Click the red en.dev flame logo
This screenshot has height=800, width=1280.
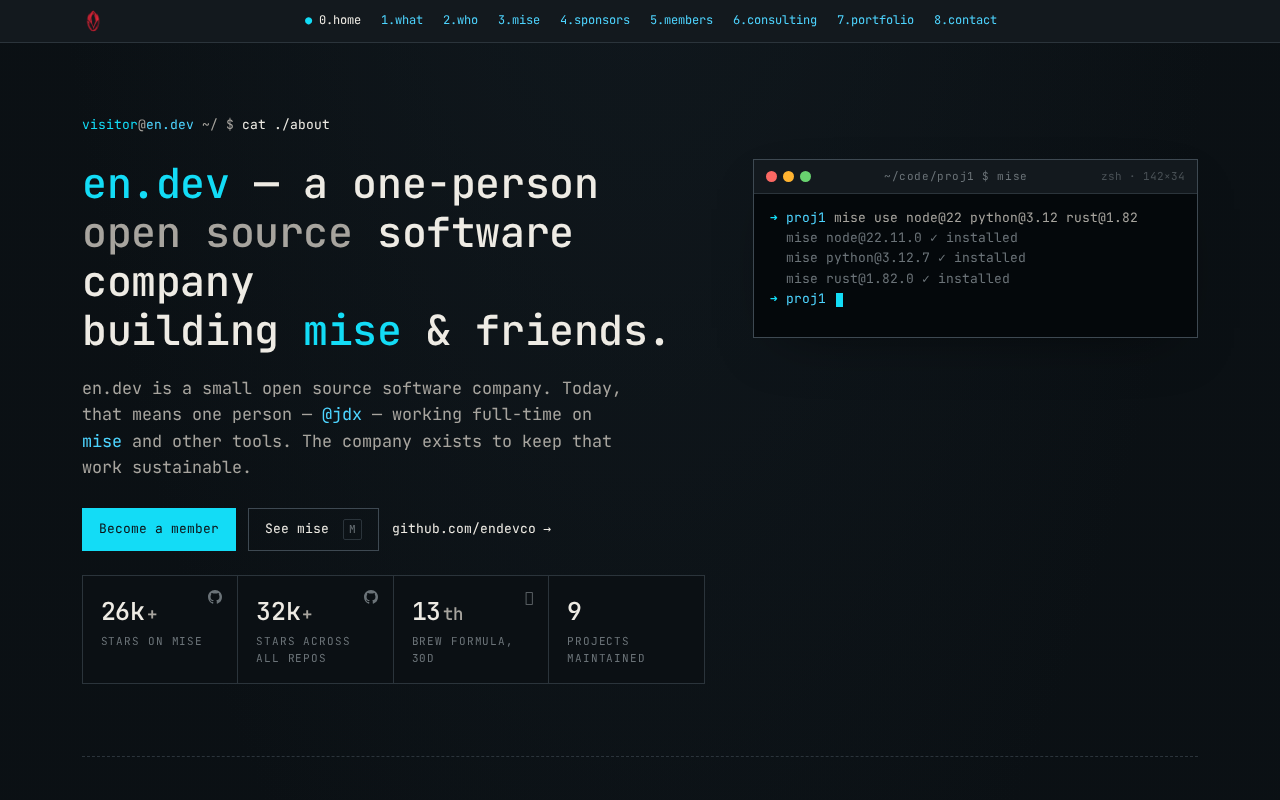coord(93,21)
